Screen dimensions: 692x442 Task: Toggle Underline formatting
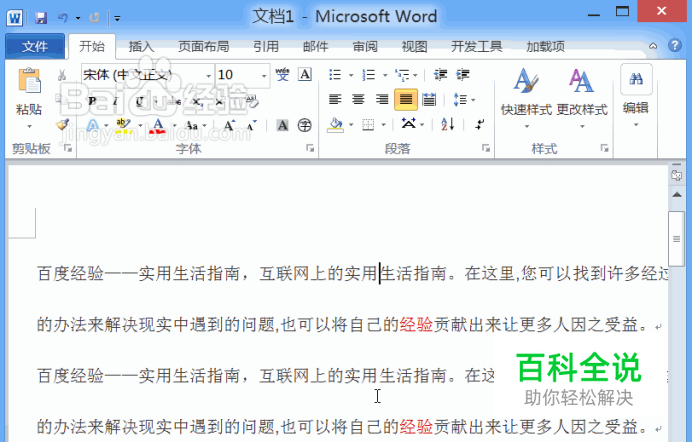[x=139, y=101]
